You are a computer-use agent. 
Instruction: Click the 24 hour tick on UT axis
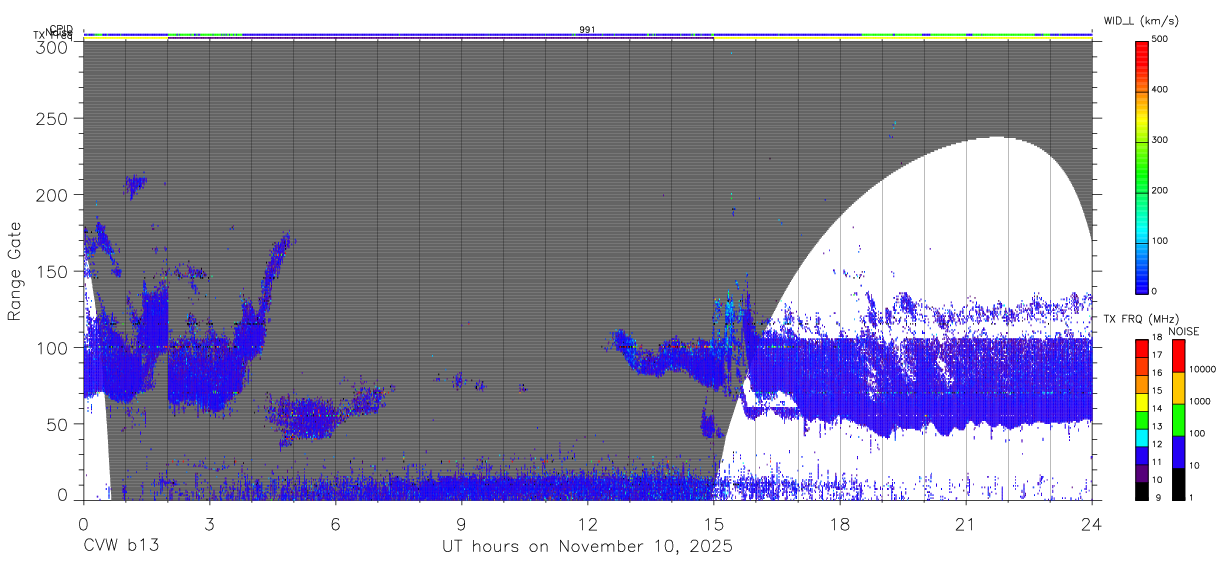(x=1091, y=523)
